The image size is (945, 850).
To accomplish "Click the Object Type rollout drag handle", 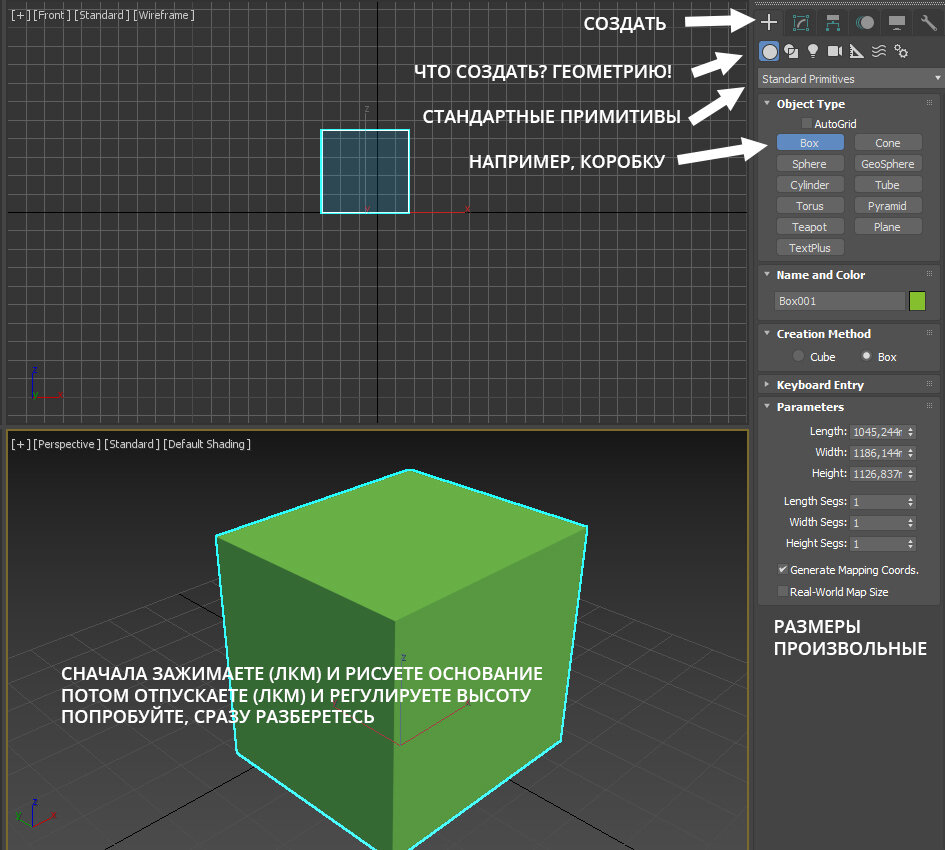I will pos(929,103).
